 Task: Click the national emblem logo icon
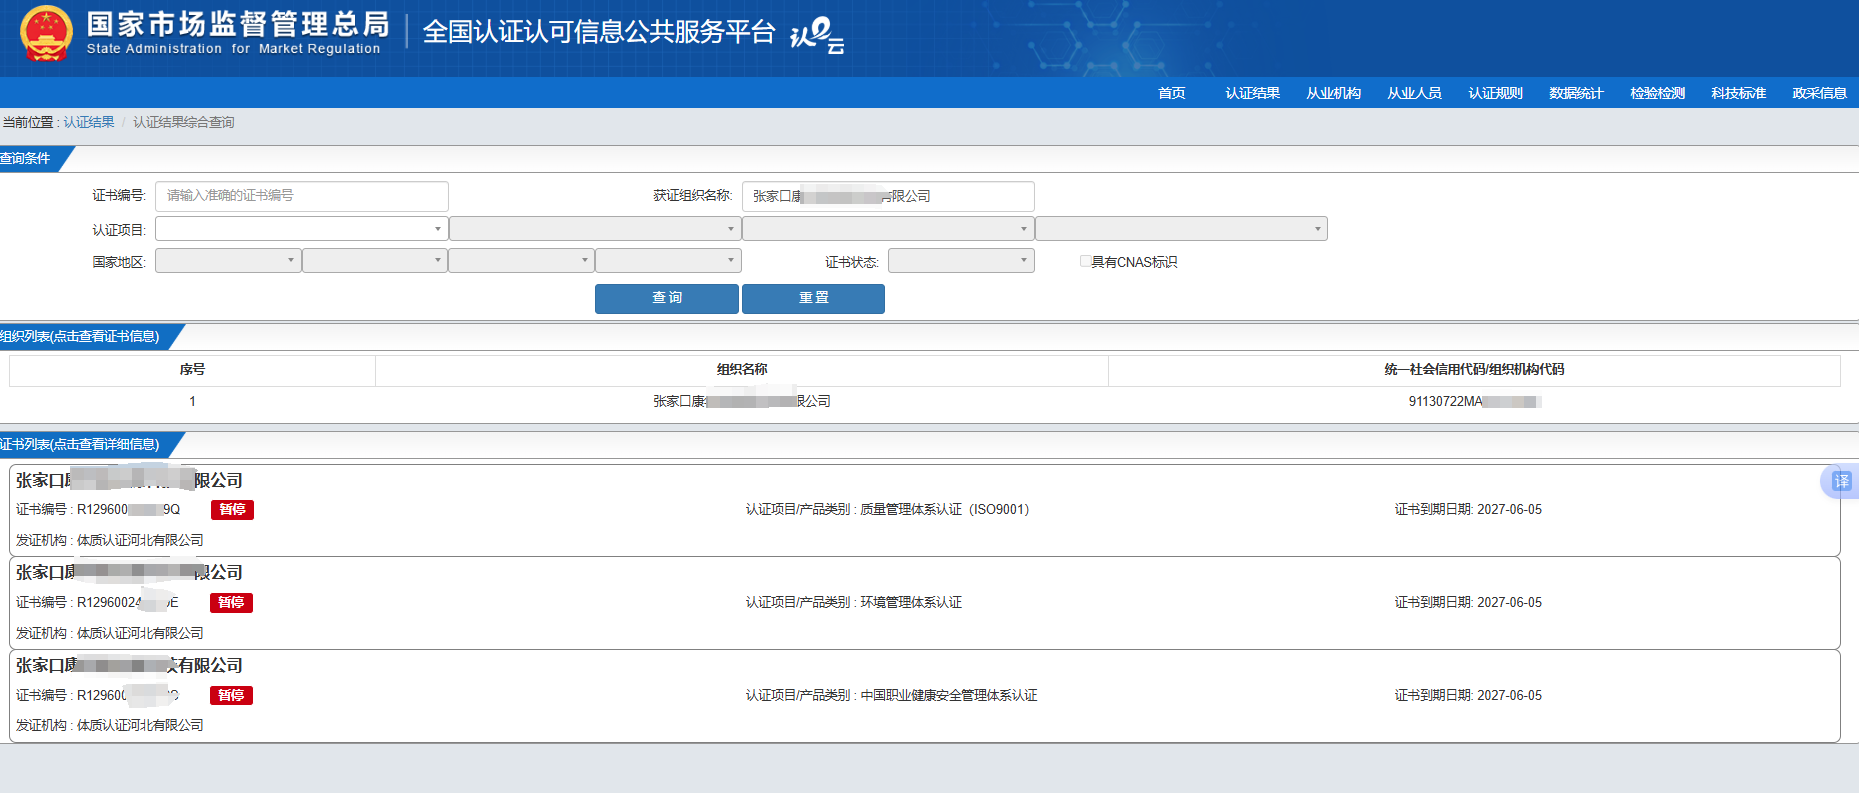(x=46, y=33)
